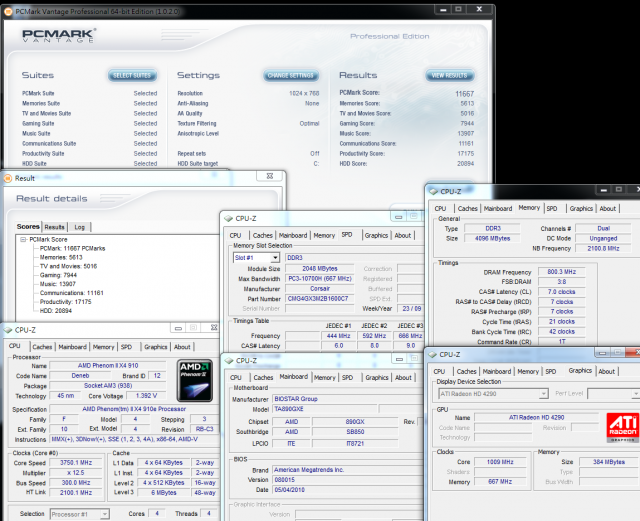Open Results tab in Result details
This screenshot has width=640, height=521.
coord(54,227)
